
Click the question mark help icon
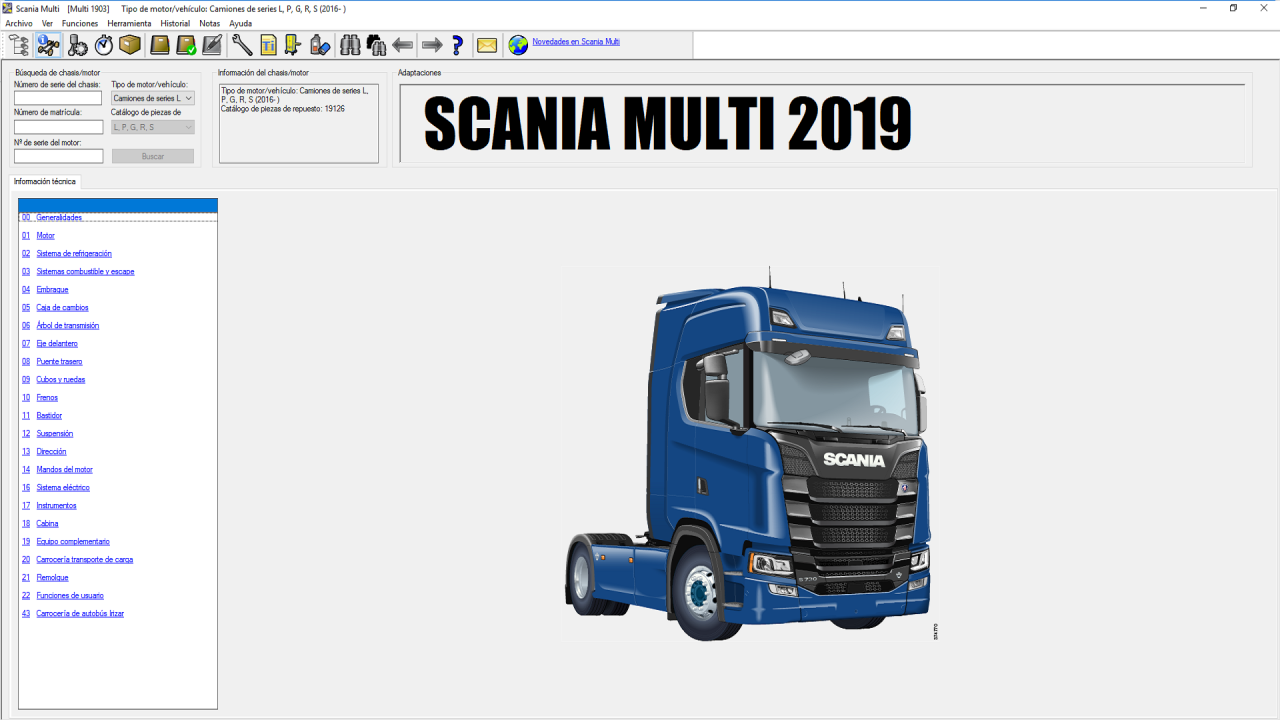tap(457, 45)
